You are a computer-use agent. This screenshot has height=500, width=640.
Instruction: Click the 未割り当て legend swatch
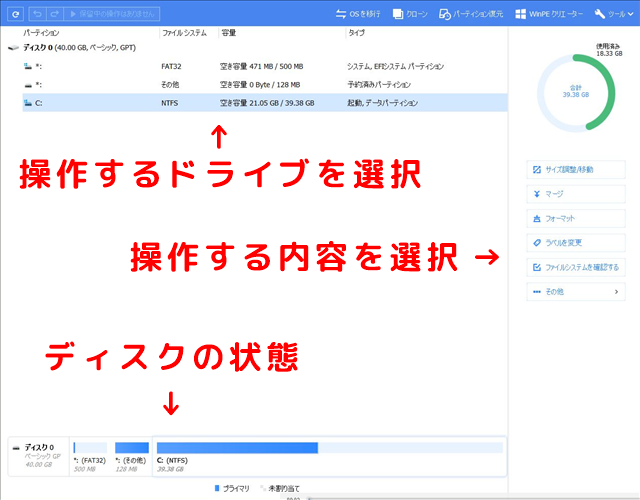point(263,488)
